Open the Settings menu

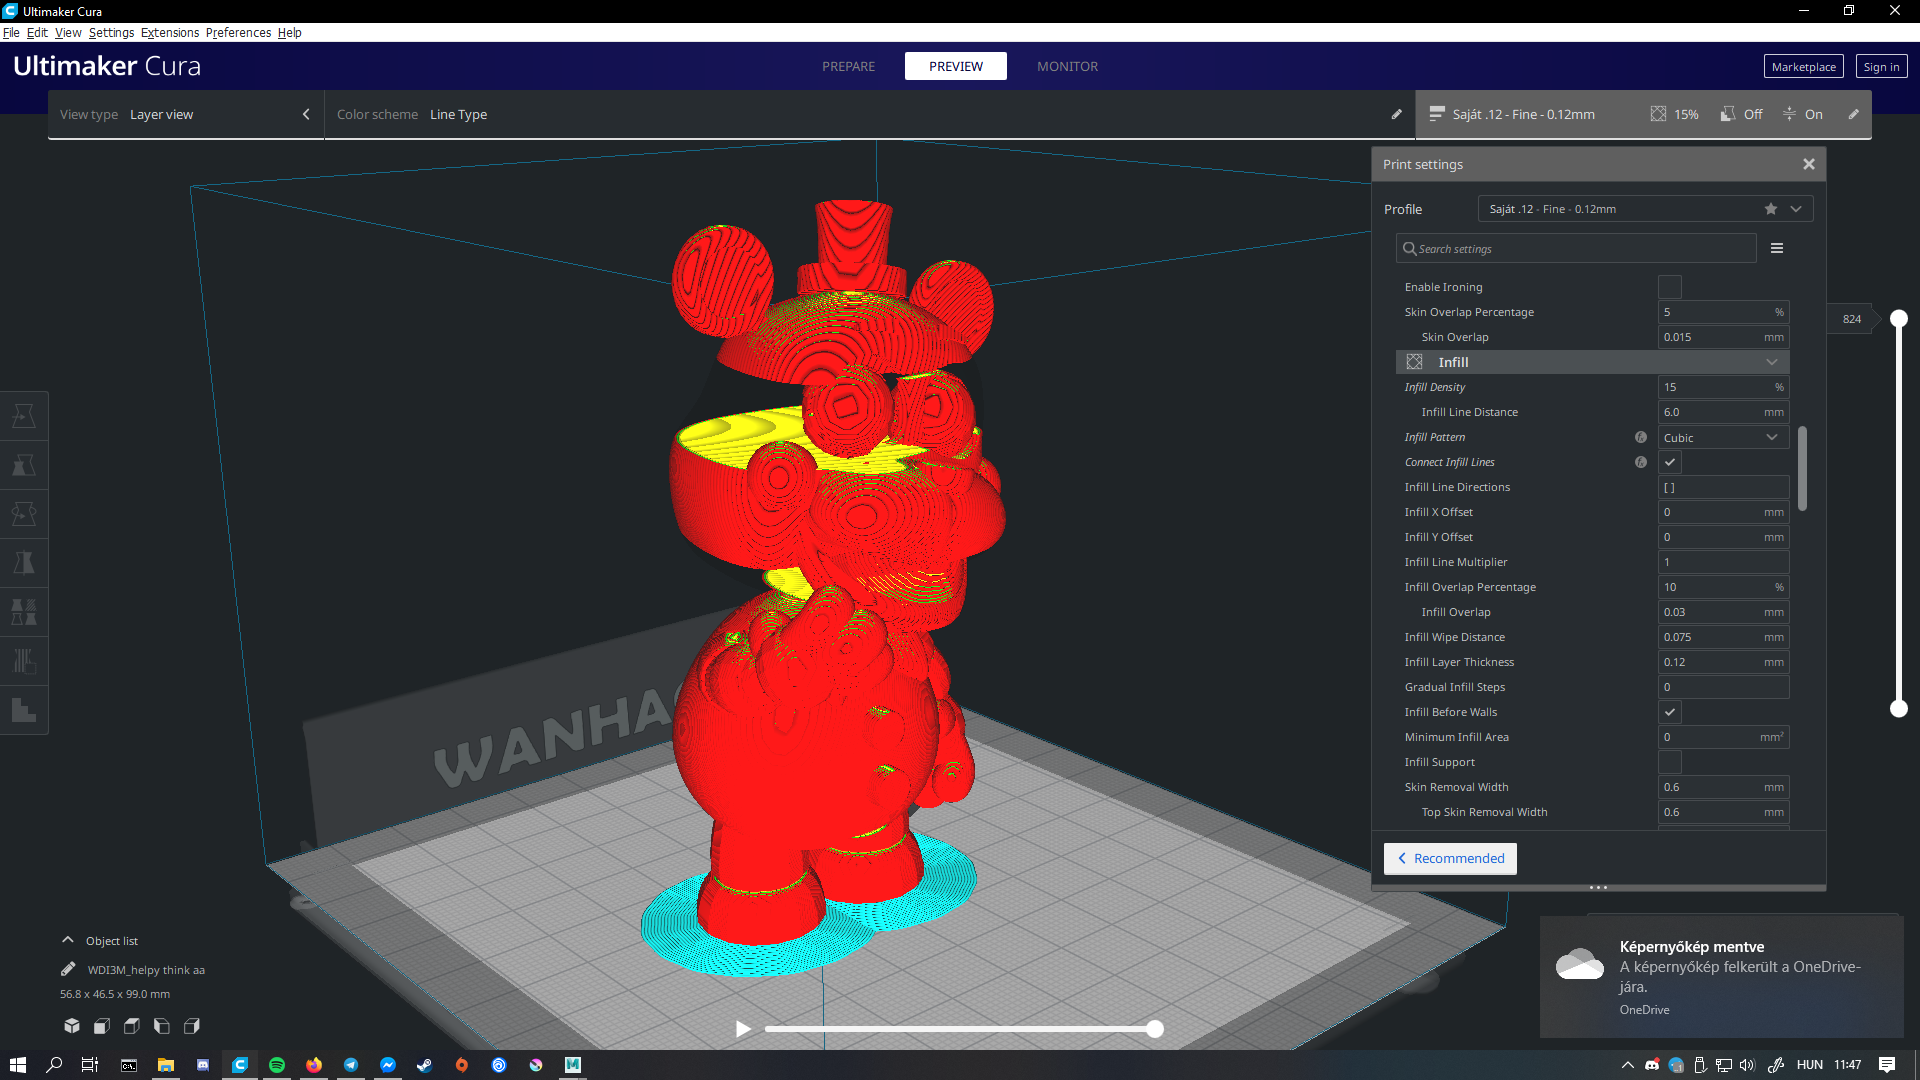point(111,32)
